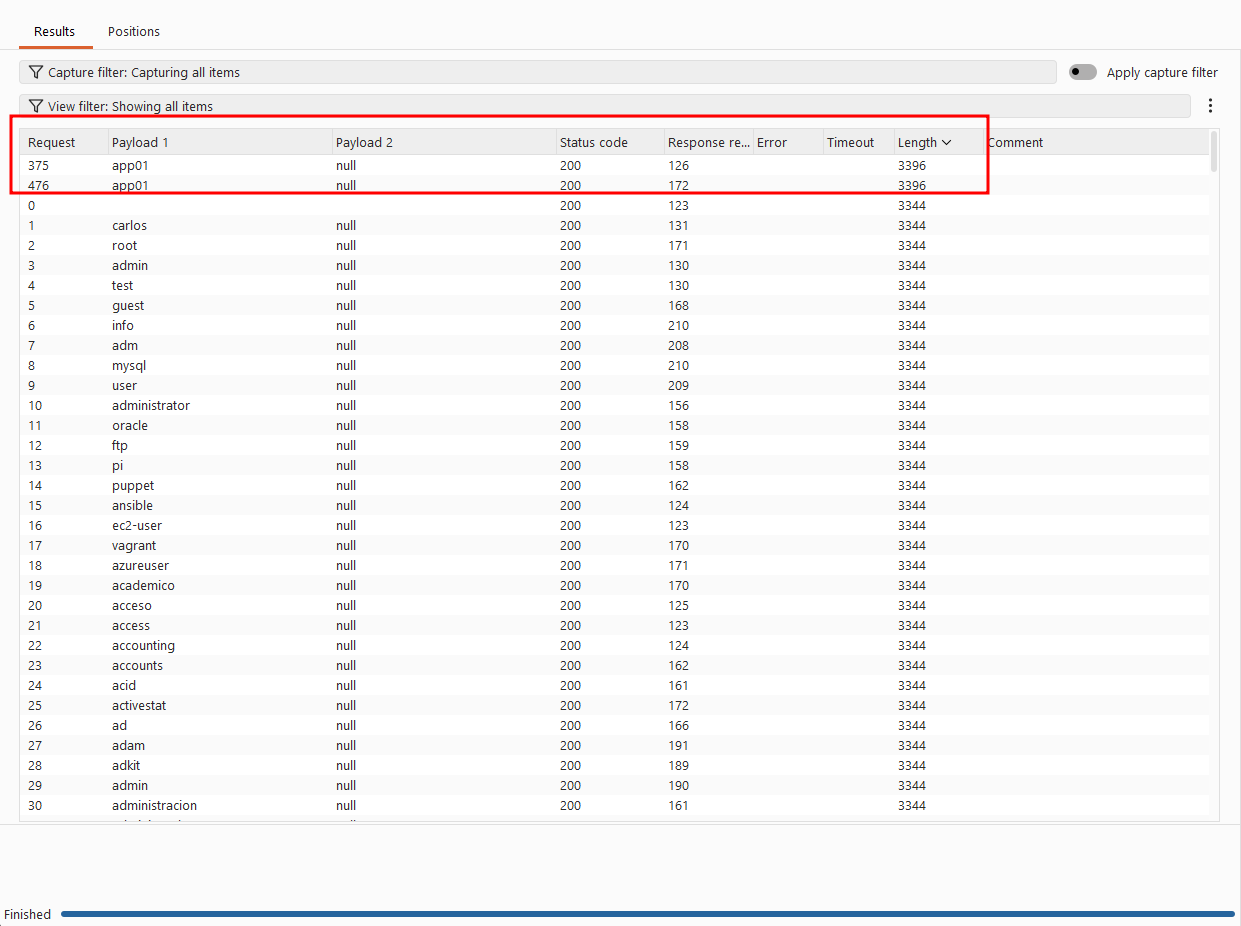Open the three-dot options menu
1241x926 pixels.
1211,105
